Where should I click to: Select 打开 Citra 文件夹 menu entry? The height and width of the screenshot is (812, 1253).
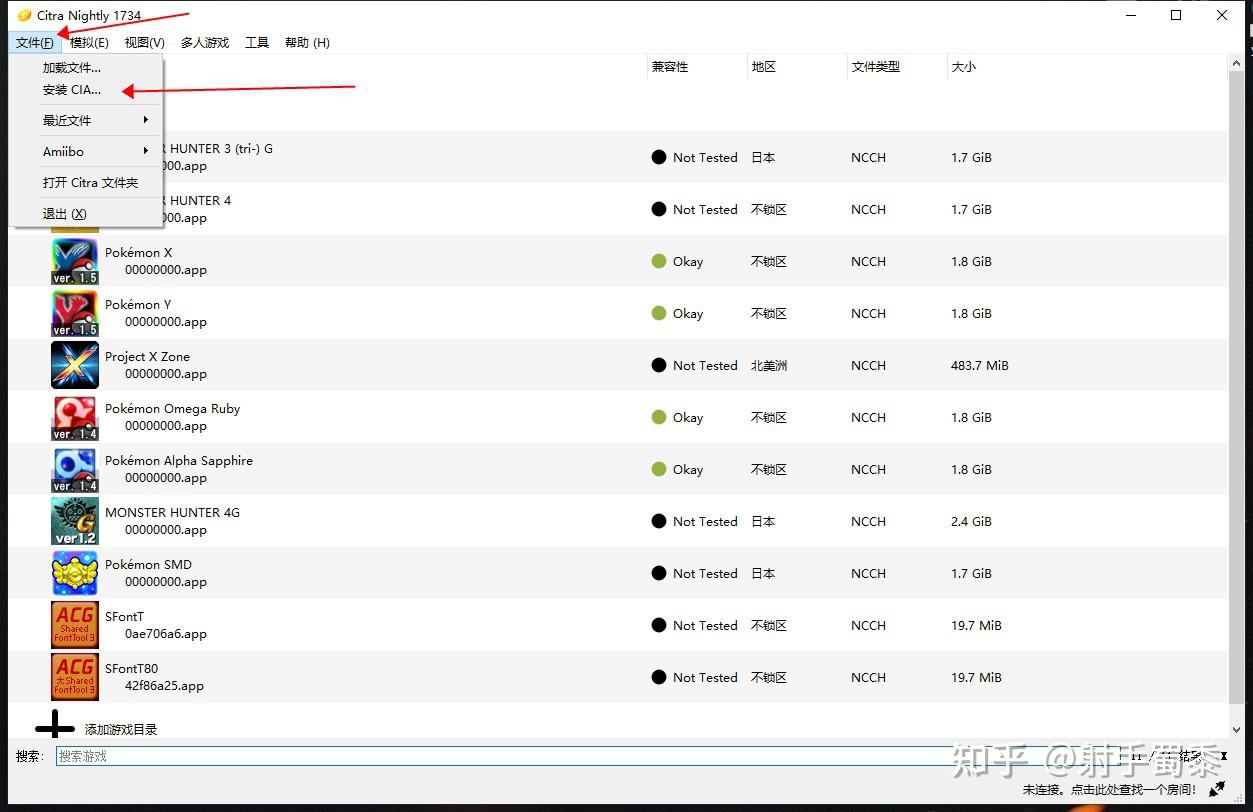[86, 182]
